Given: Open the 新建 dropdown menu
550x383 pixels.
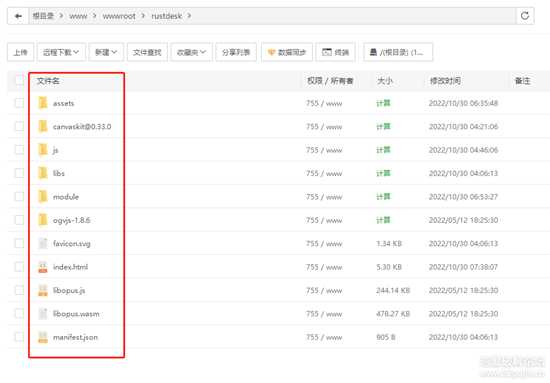Looking at the screenshot, I should click(x=106, y=52).
